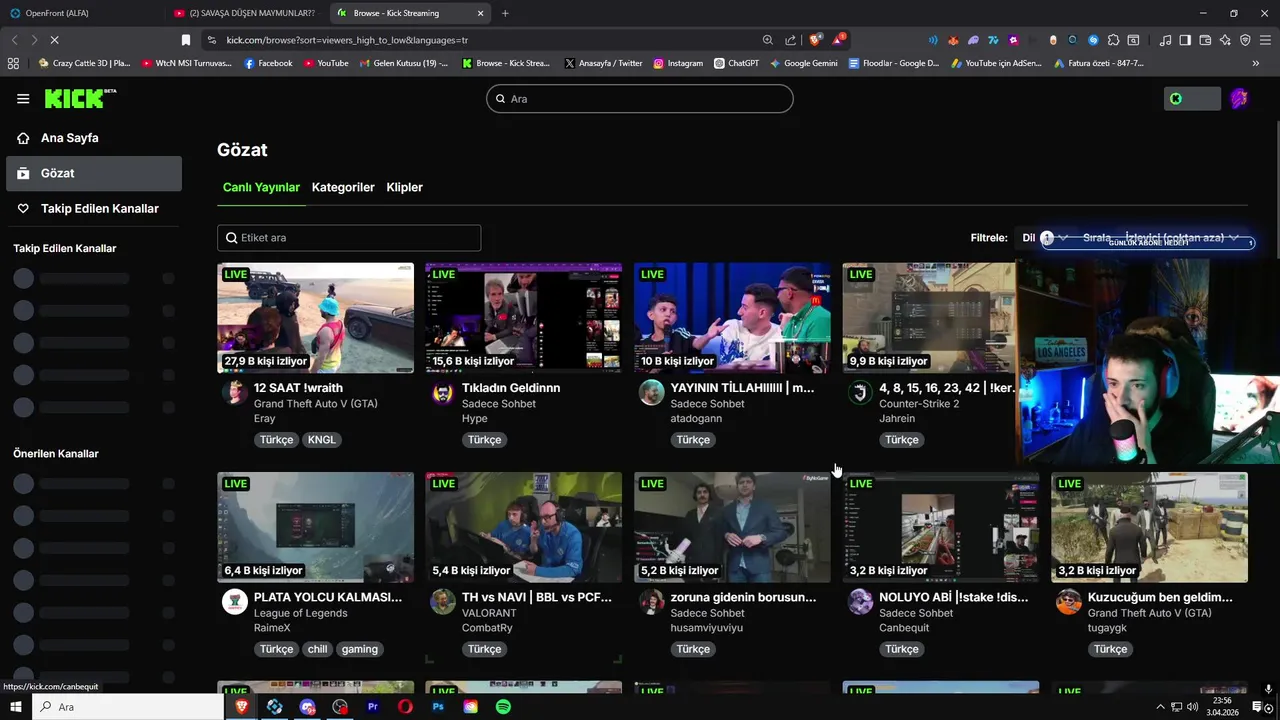The height and width of the screenshot is (720, 1280).
Task: Click Jahrein channel avatar
Action: click(x=860, y=392)
